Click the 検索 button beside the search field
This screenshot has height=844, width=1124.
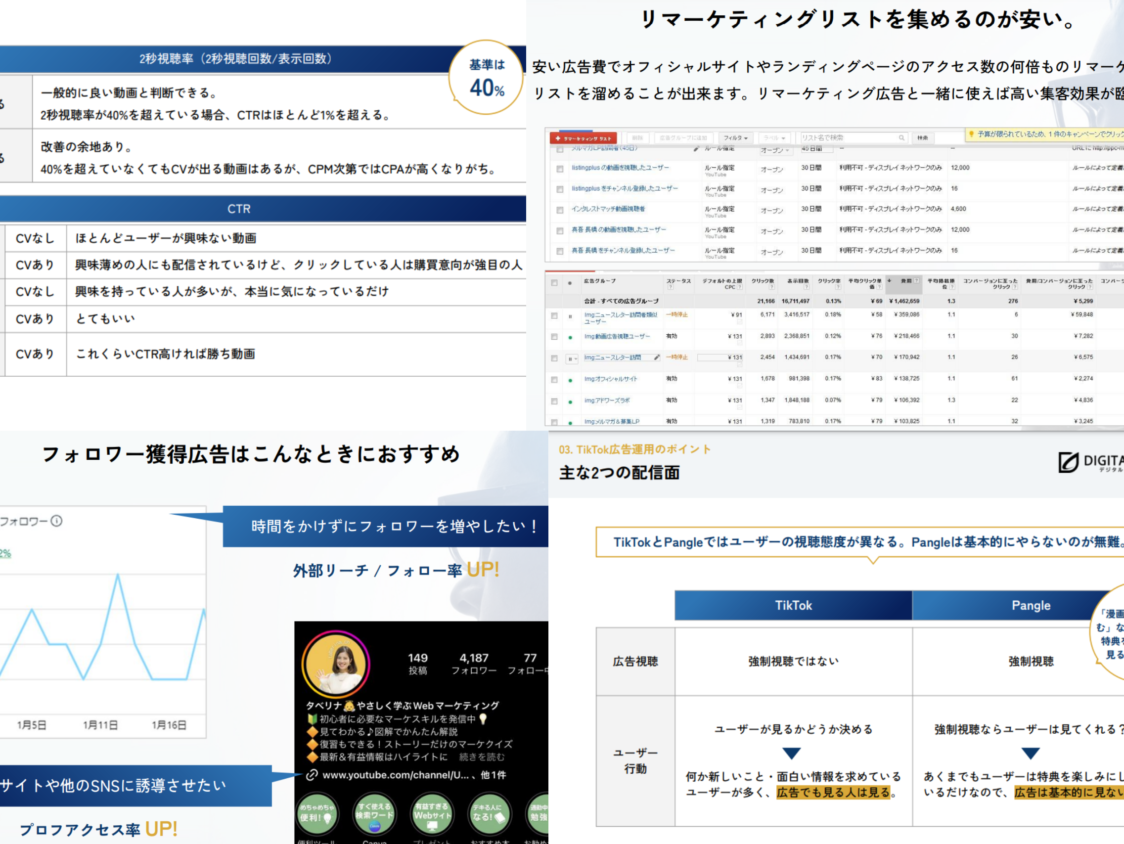923,138
